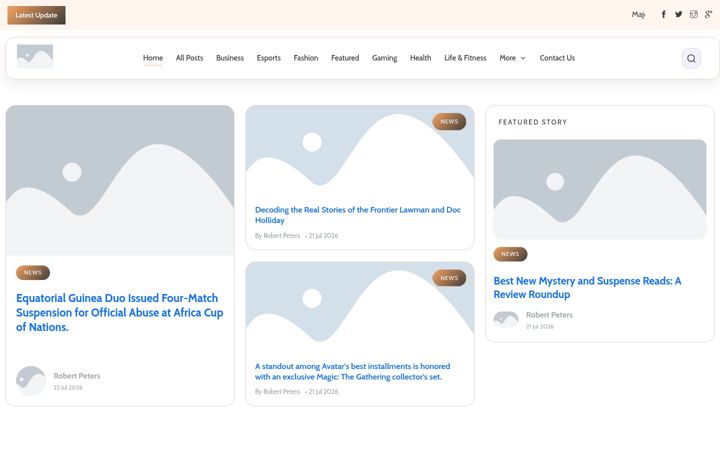Open the Fashion category
The image size is (720, 450).
[306, 58]
